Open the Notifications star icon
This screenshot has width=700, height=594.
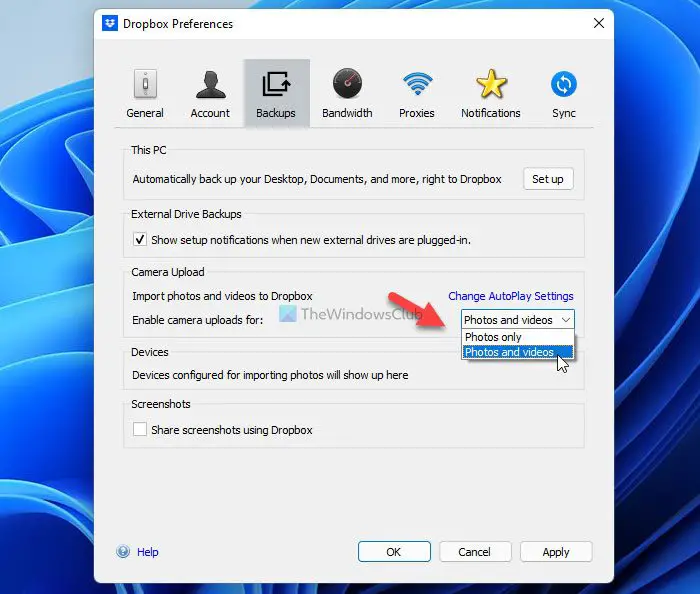[x=491, y=84]
